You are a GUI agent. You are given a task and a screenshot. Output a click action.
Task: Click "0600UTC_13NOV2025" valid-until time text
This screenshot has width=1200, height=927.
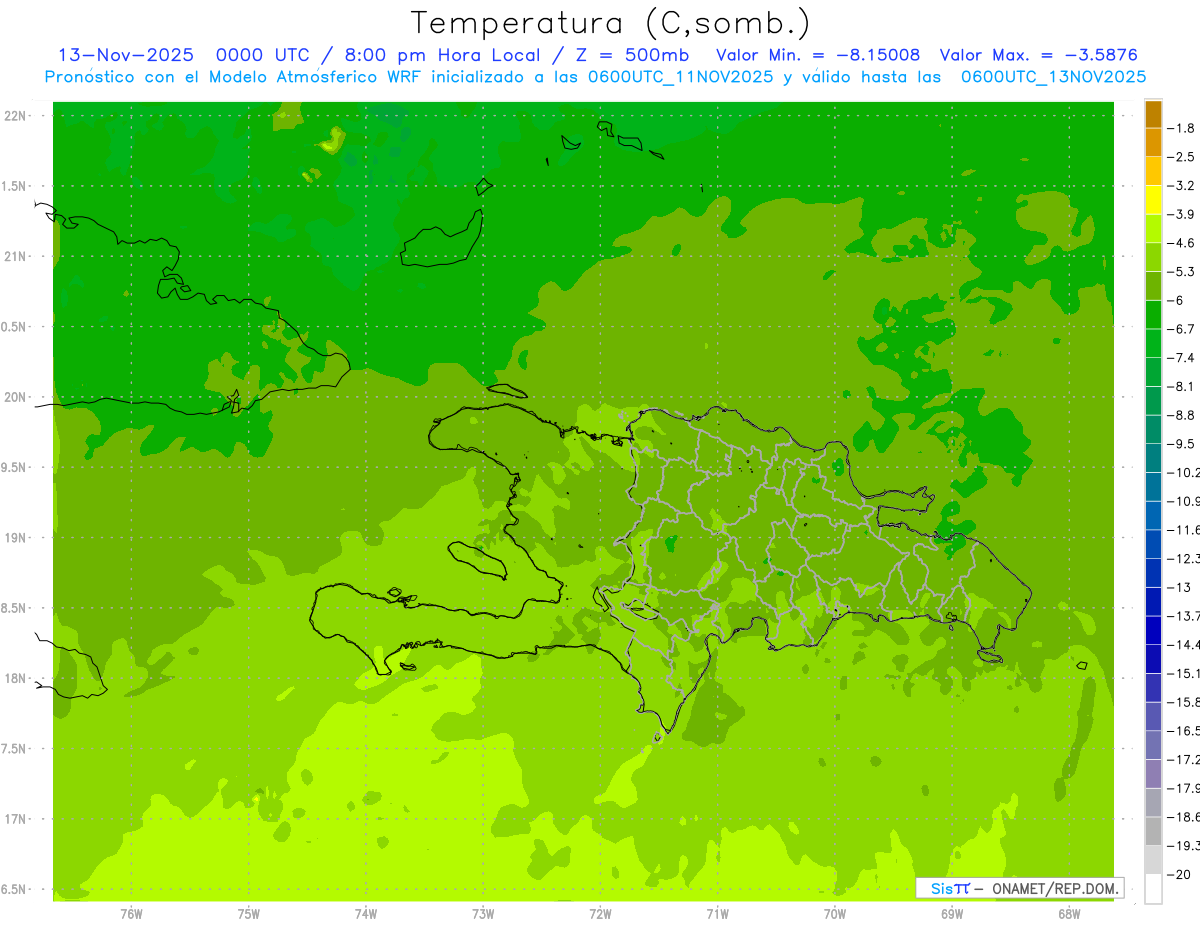click(x=1053, y=76)
